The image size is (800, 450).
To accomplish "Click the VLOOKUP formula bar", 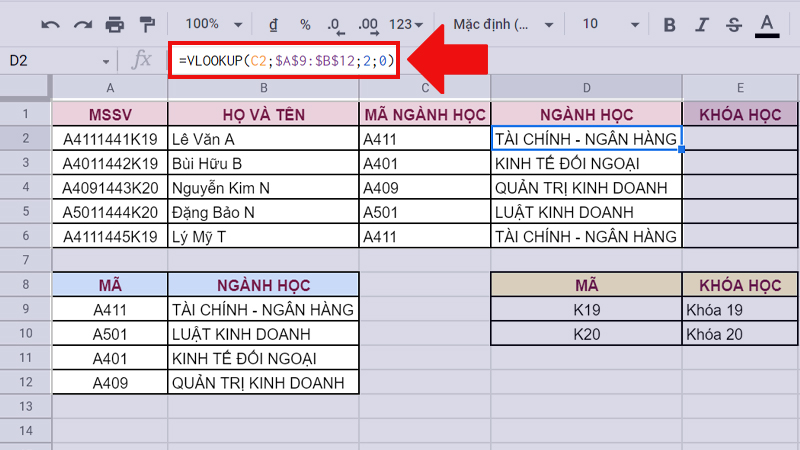I will point(287,61).
